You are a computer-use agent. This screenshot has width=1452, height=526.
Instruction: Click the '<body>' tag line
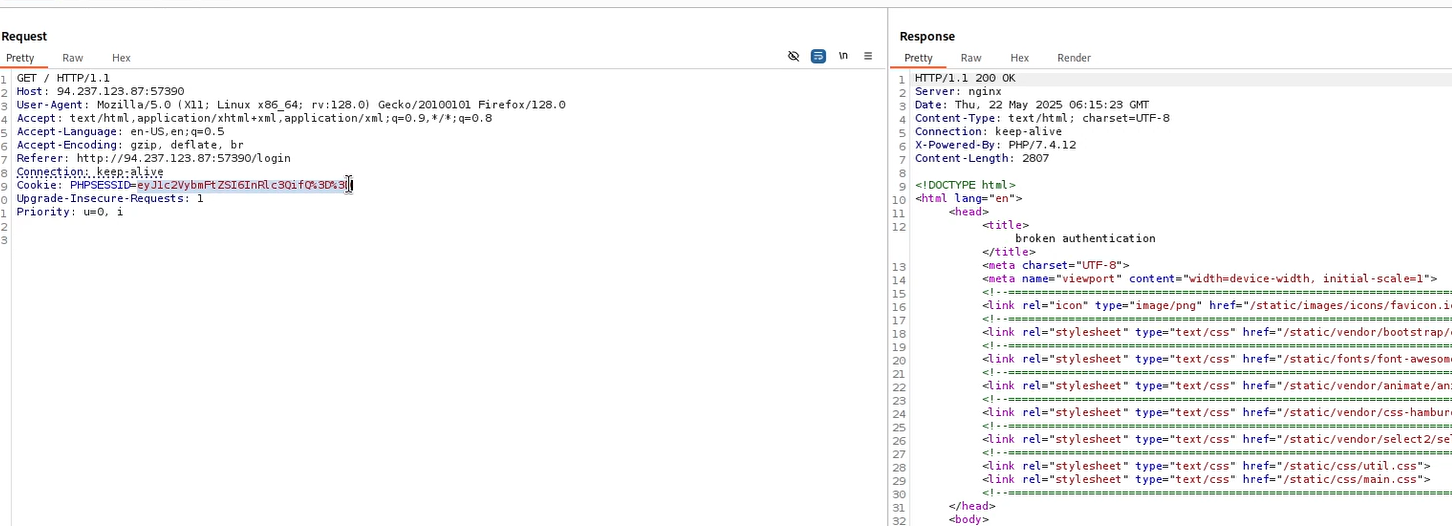tap(968, 519)
